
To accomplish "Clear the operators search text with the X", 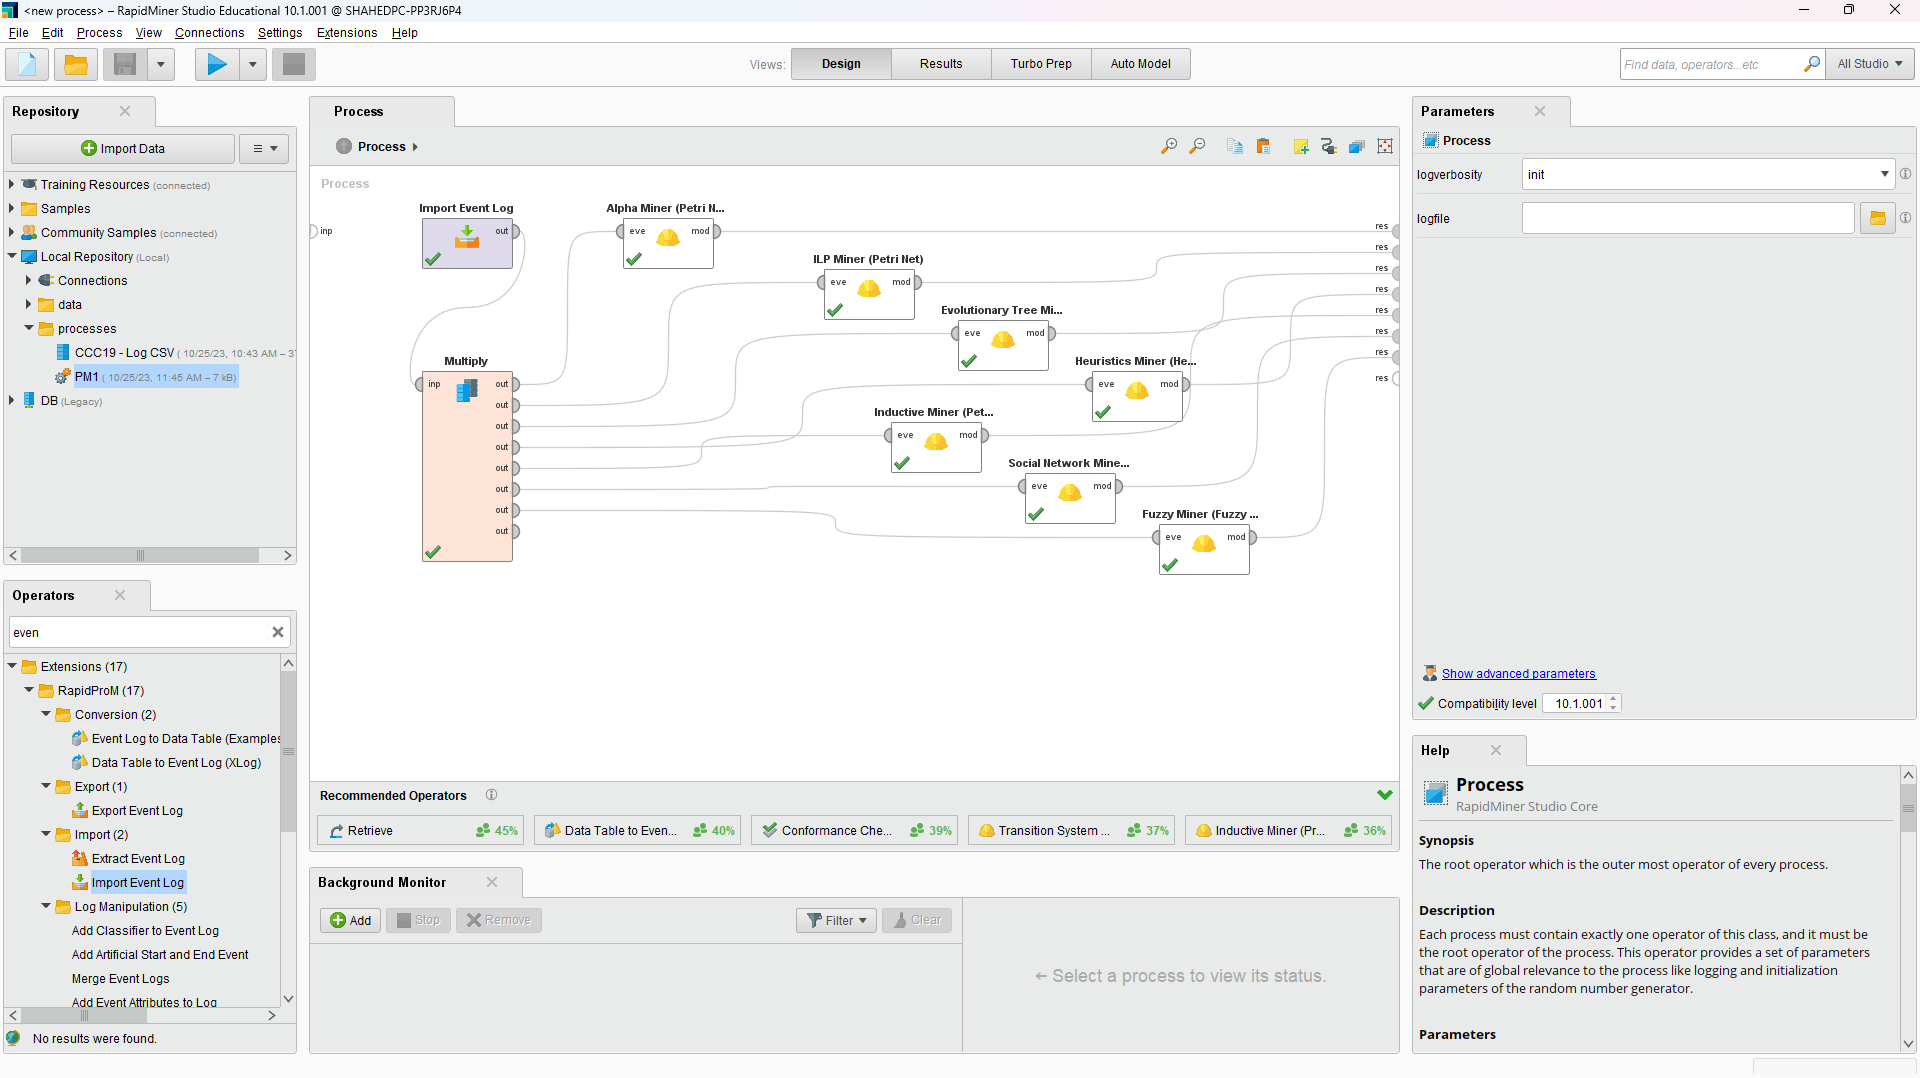I will pyautogui.click(x=278, y=632).
